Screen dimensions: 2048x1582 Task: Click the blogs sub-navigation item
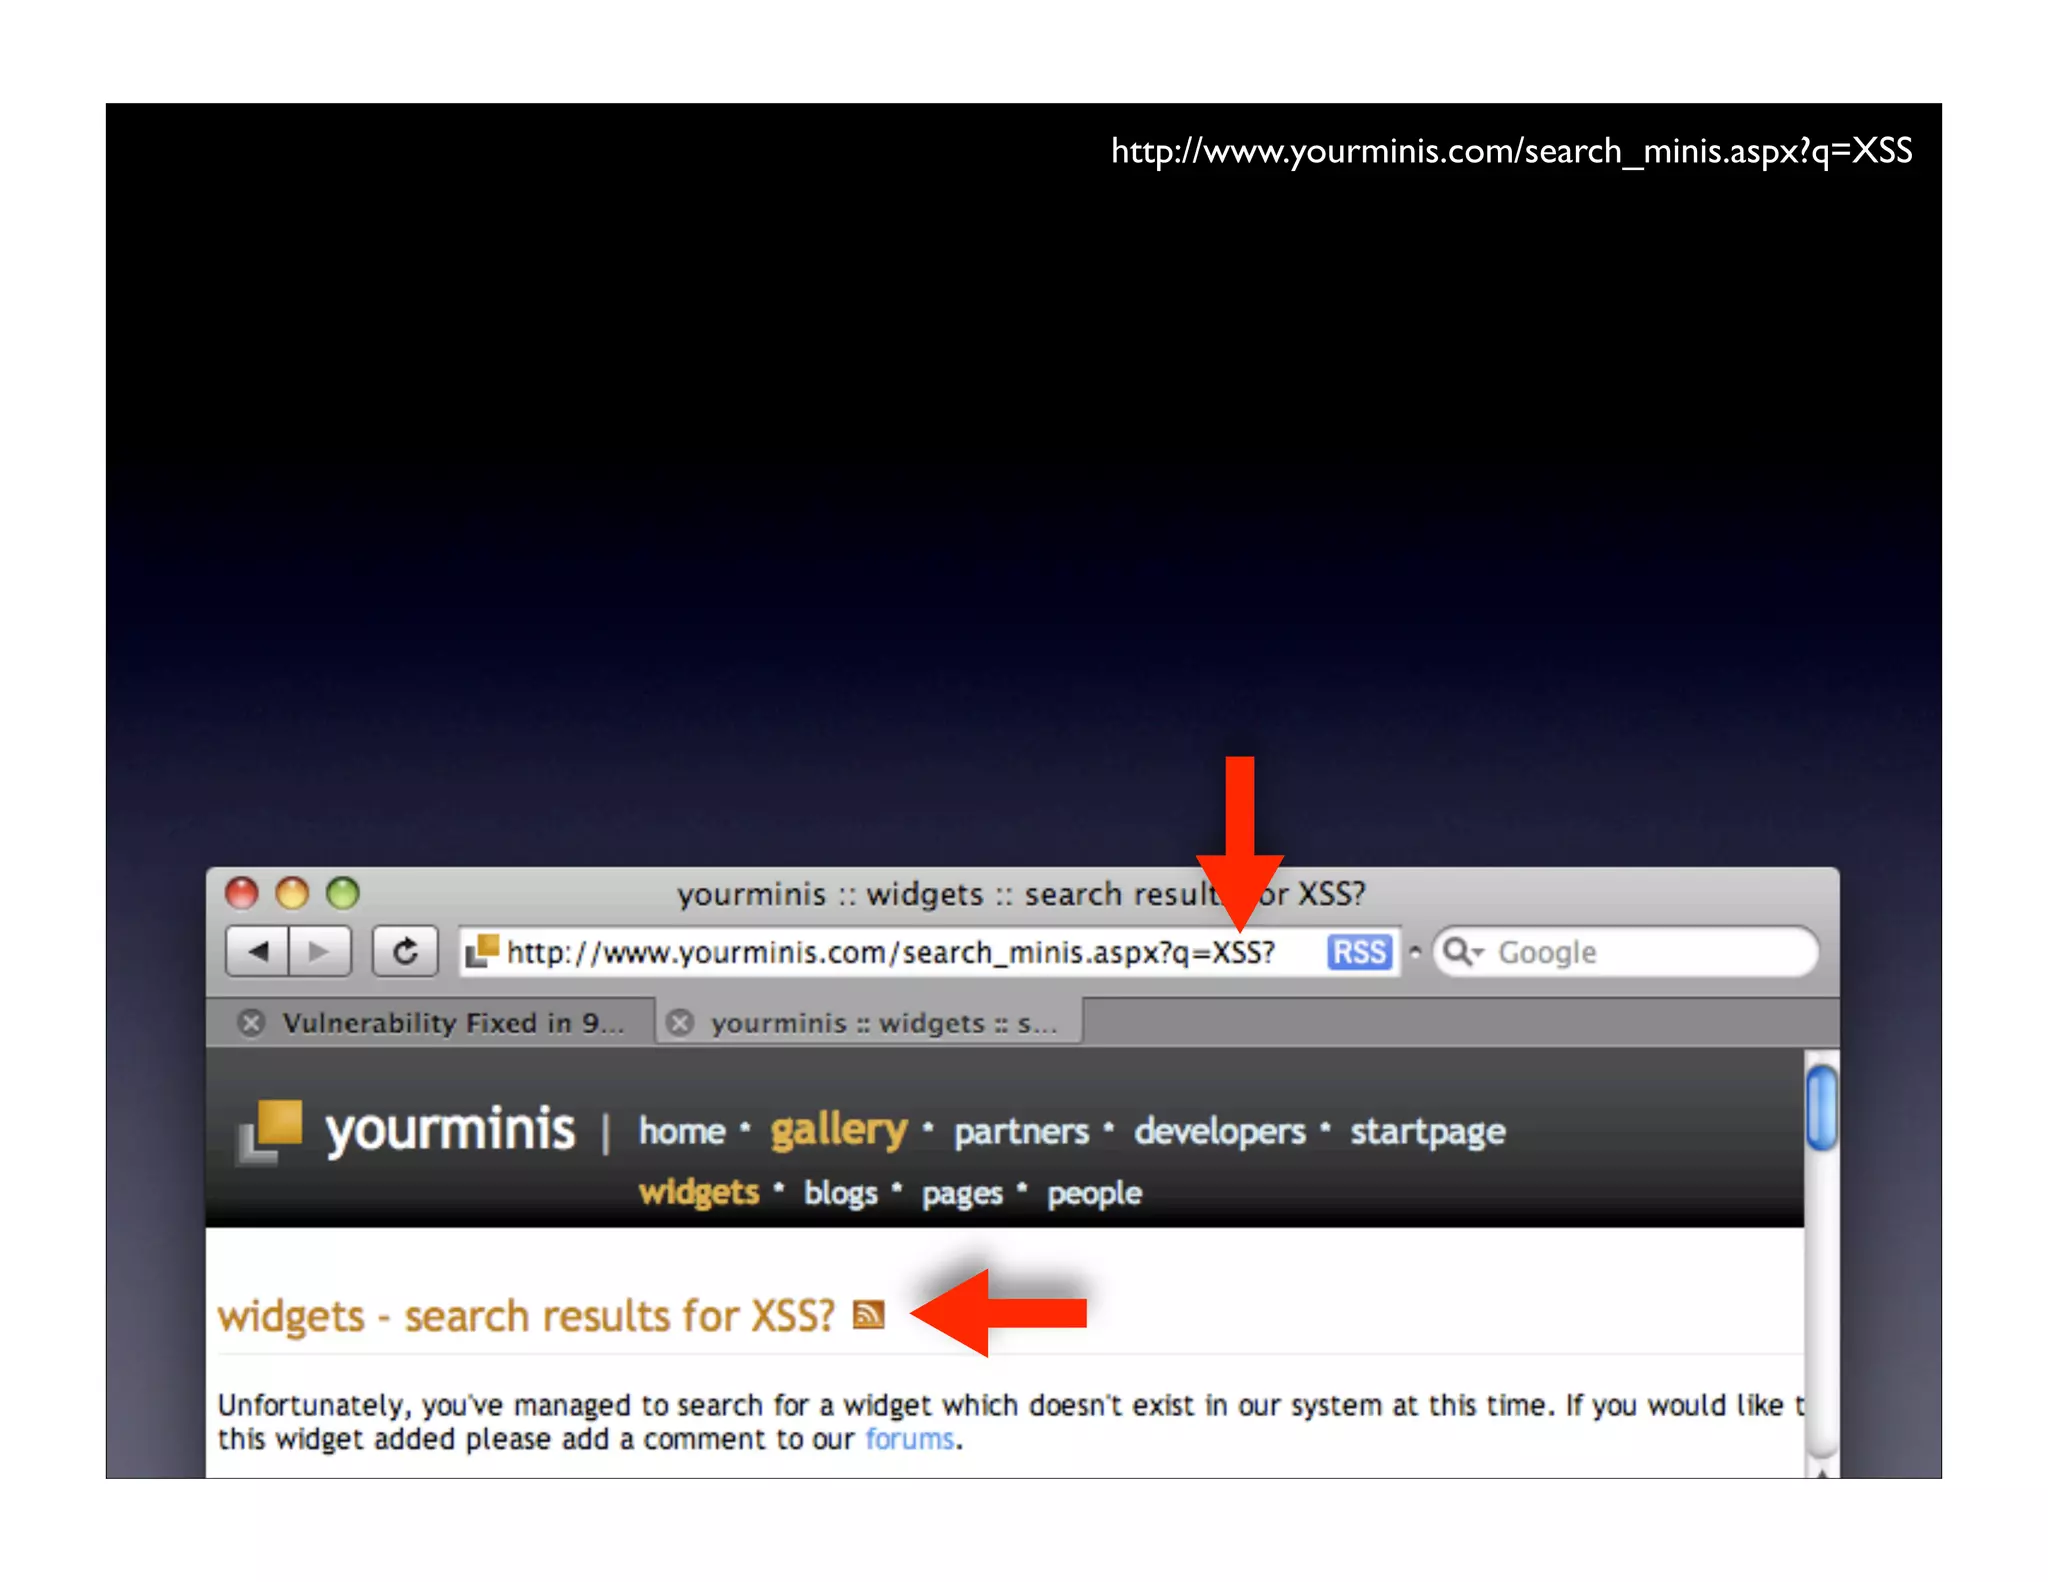pos(840,1193)
